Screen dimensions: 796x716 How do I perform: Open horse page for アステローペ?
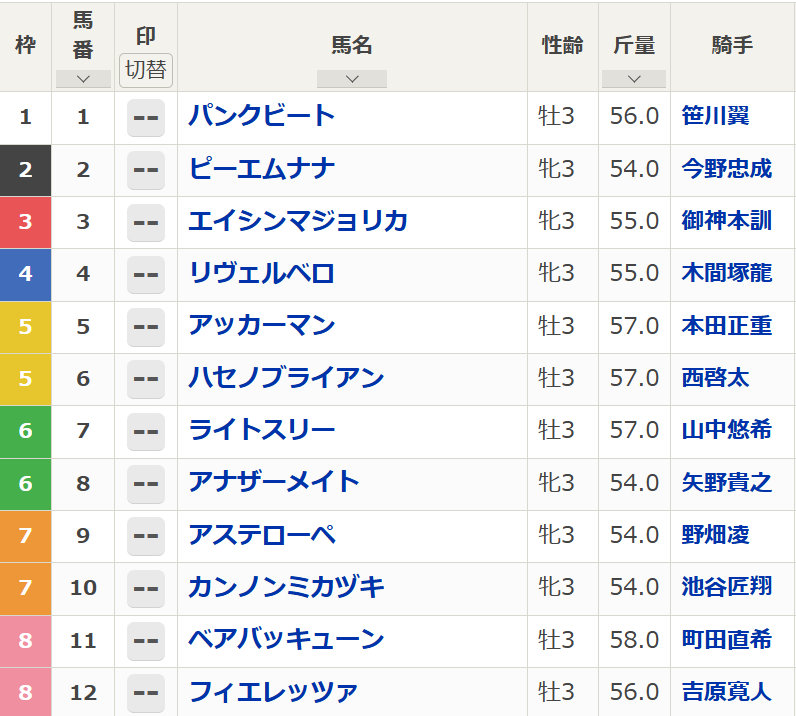[262, 536]
